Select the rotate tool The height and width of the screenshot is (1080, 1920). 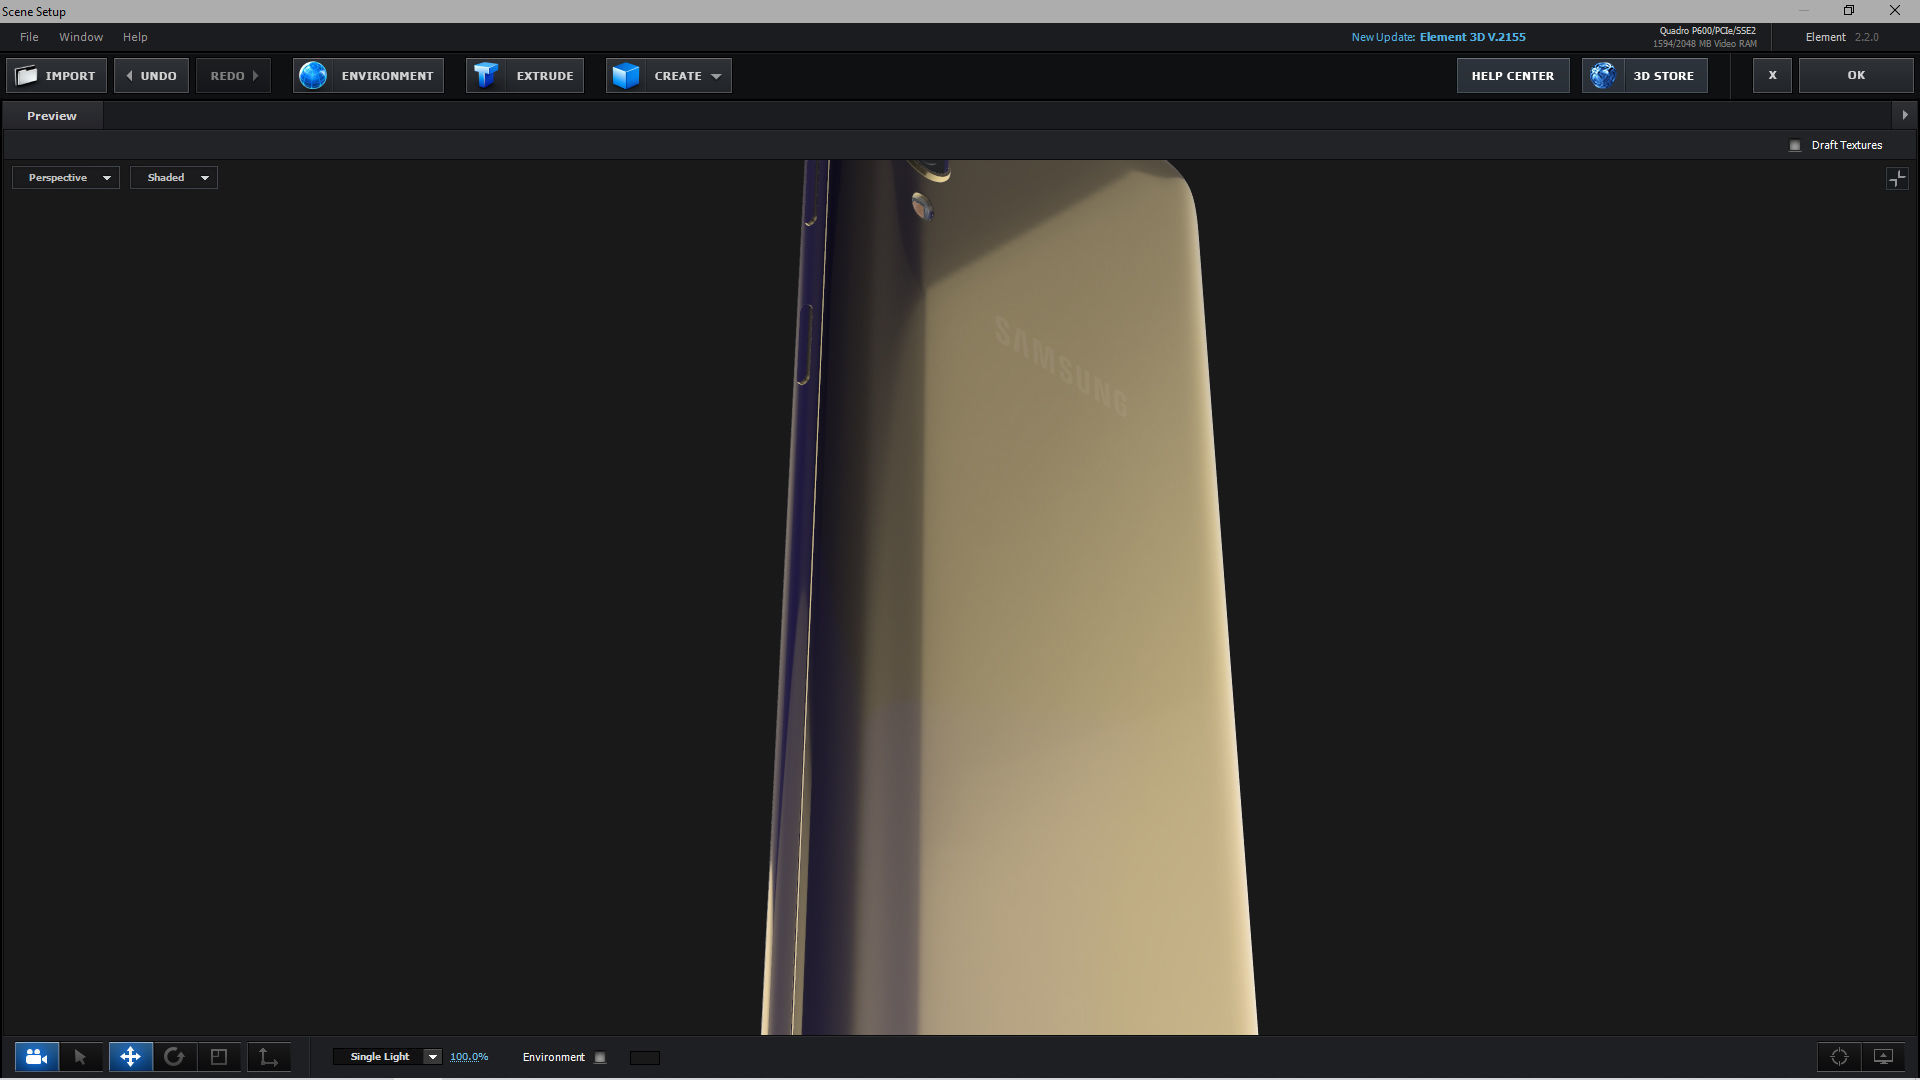pyautogui.click(x=174, y=1057)
